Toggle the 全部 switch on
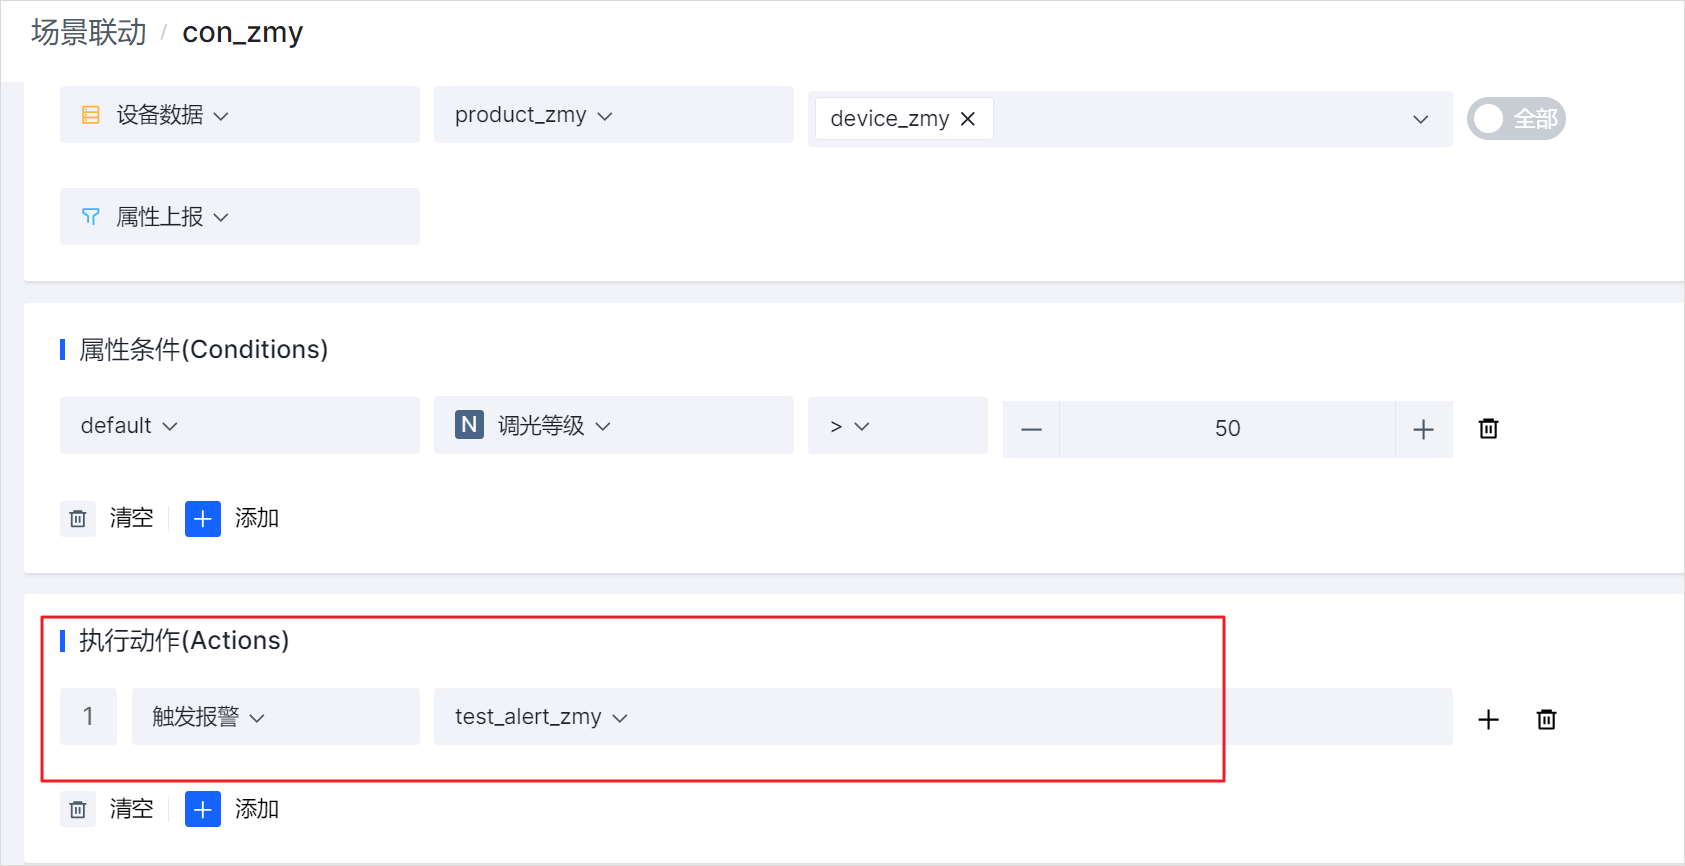Image resolution: width=1685 pixels, height=866 pixels. coord(1516,119)
